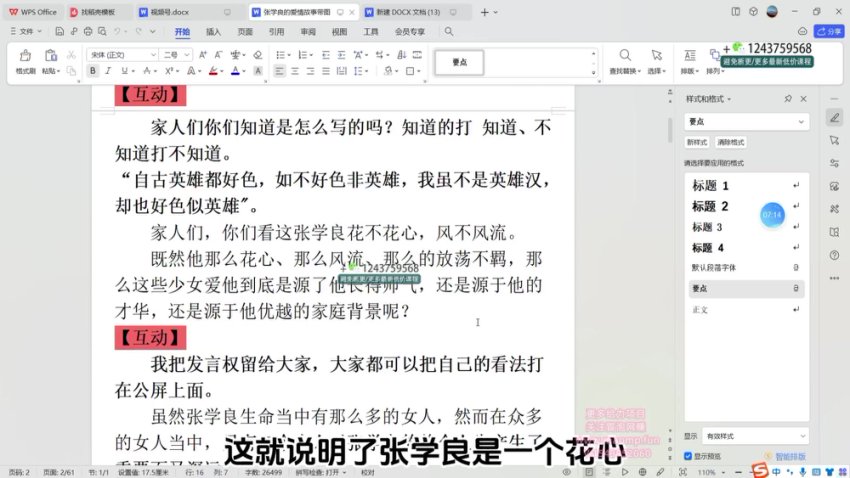Select the pen icon in right sidebar
The image size is (850, 478).
tap(834, 117)
